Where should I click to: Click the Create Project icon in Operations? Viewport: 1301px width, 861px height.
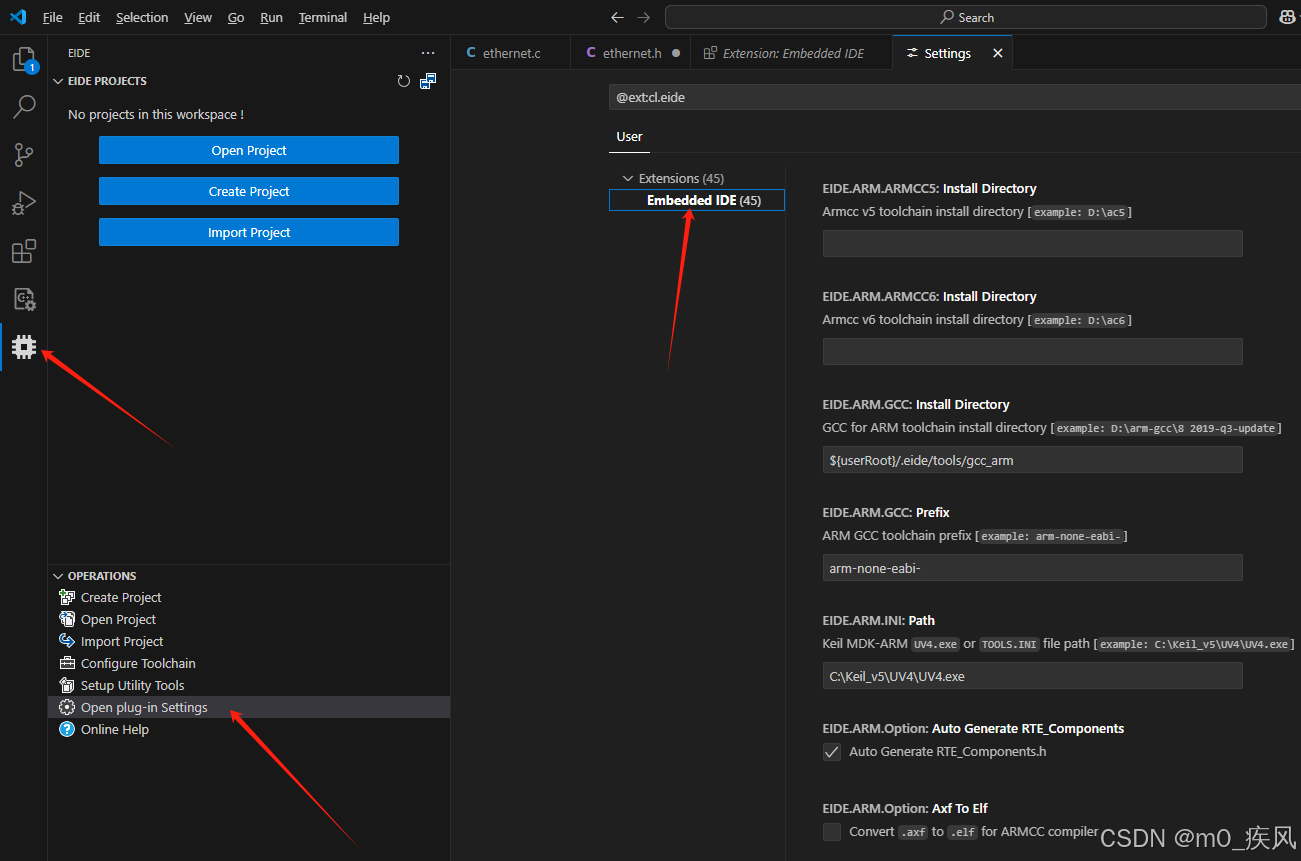[67, 597]
